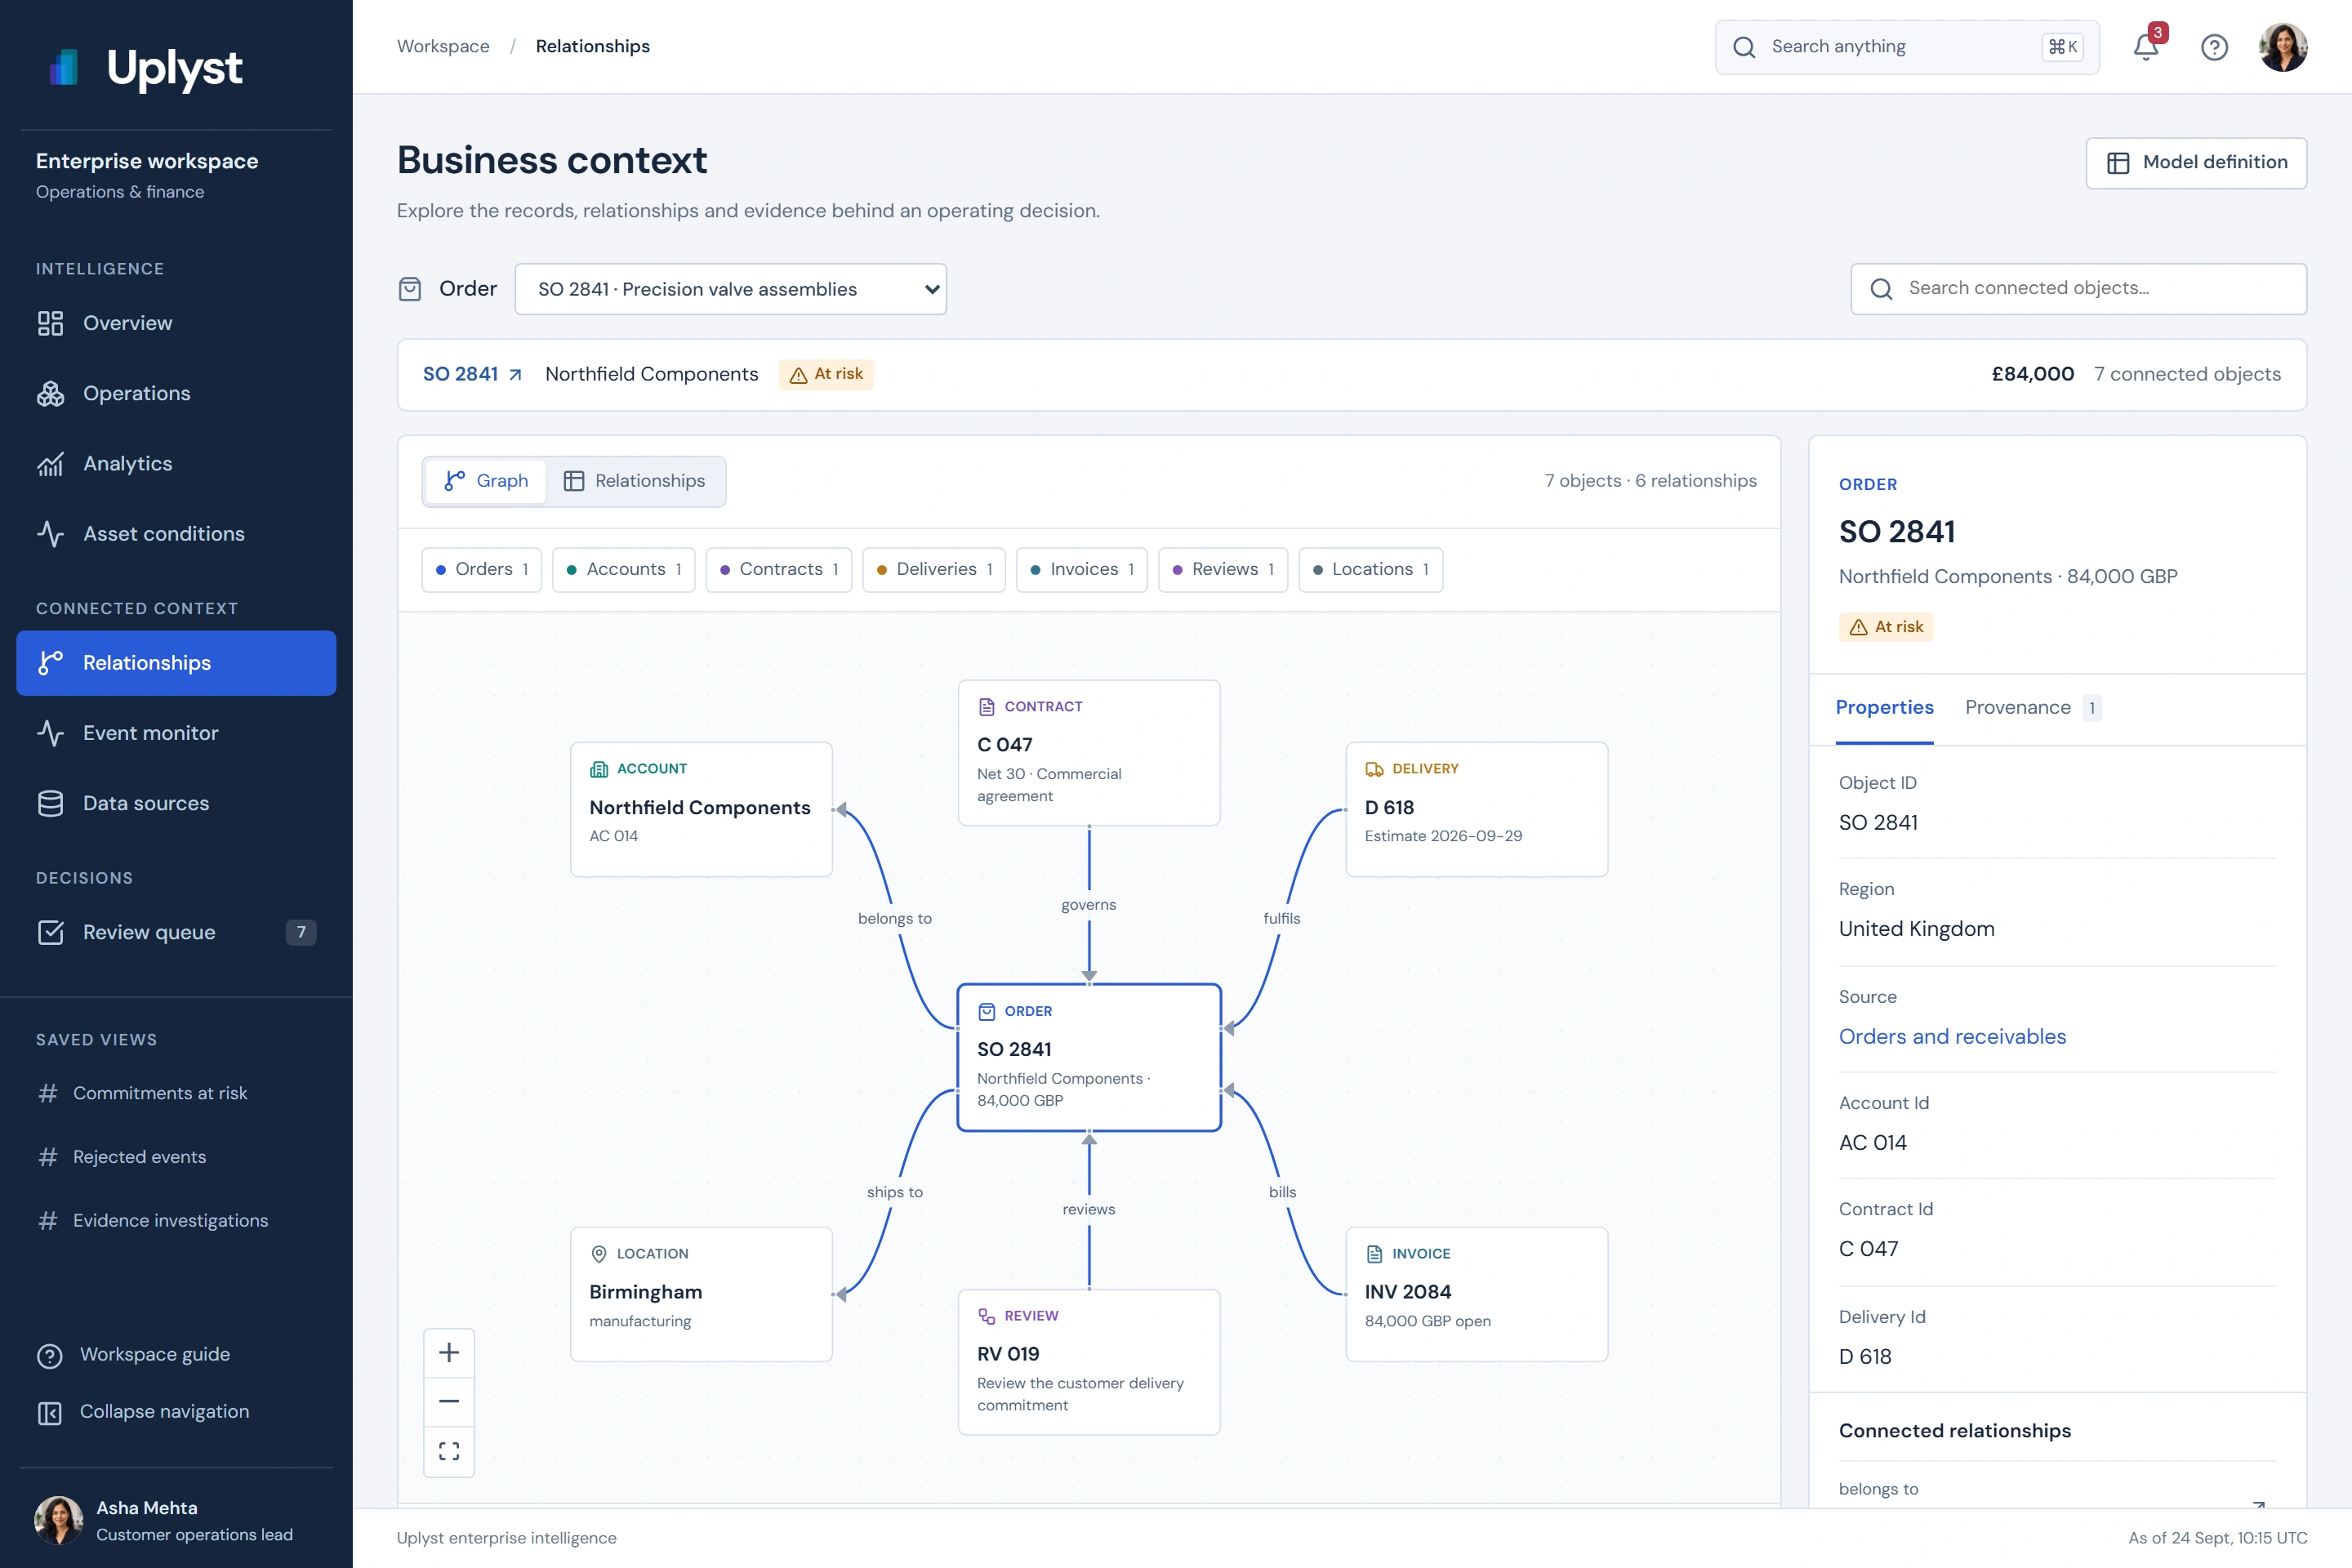
Task: Open Analytics in sidebar
Action: (x=176, y=463)
